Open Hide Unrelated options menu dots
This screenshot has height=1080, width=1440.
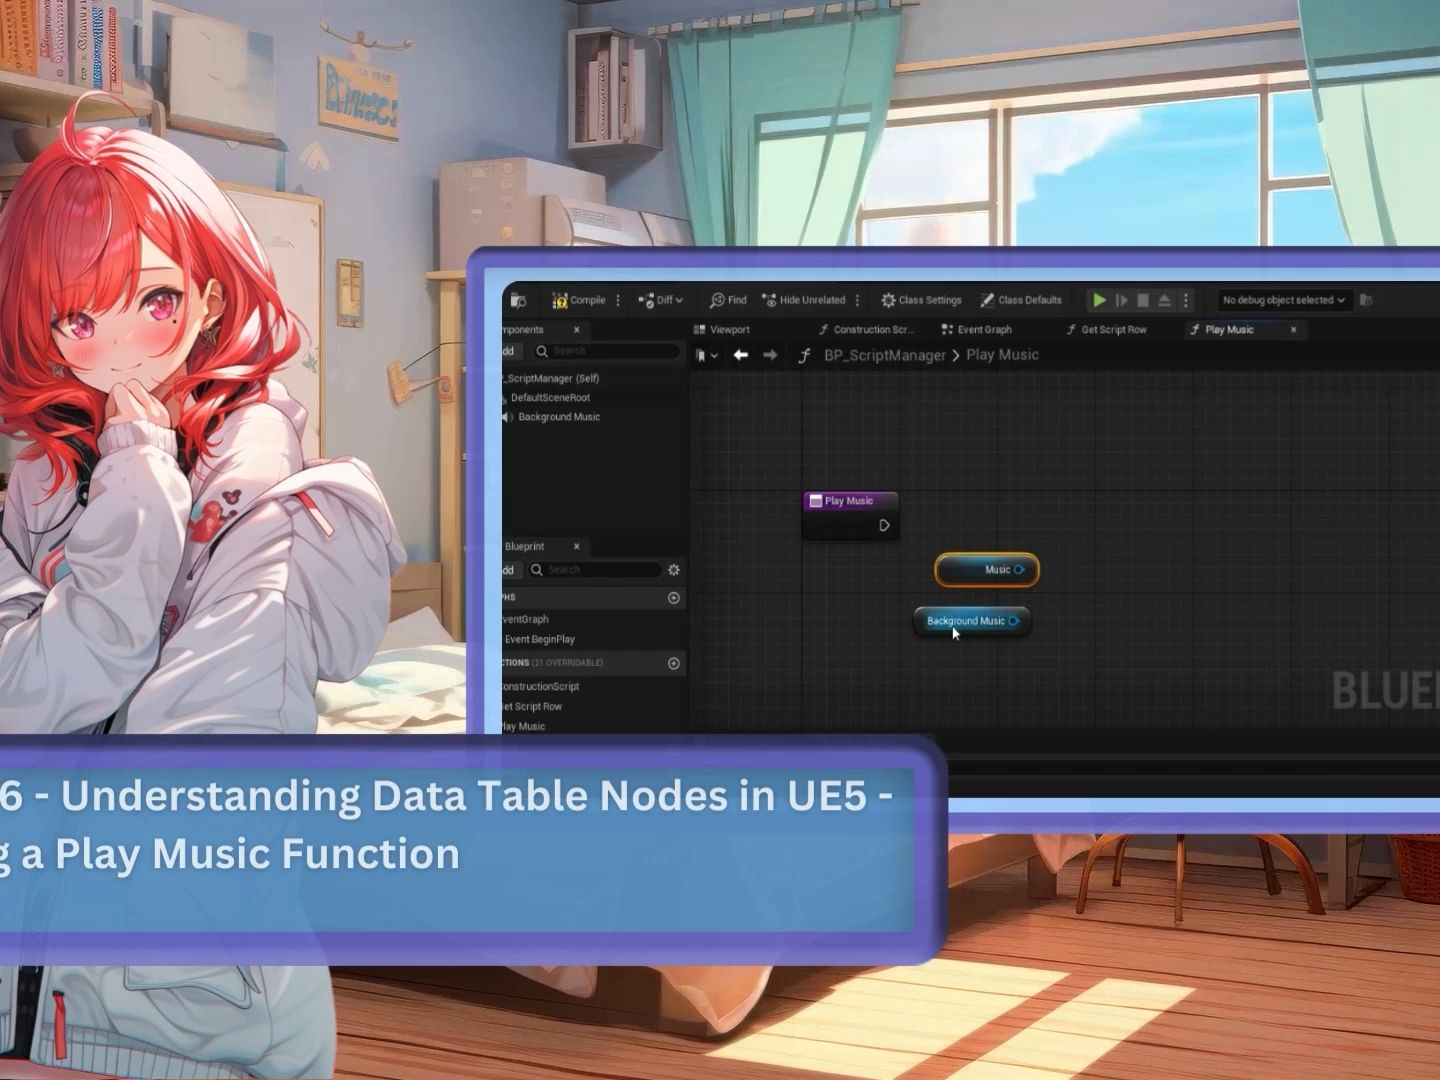tap(857, 300)
